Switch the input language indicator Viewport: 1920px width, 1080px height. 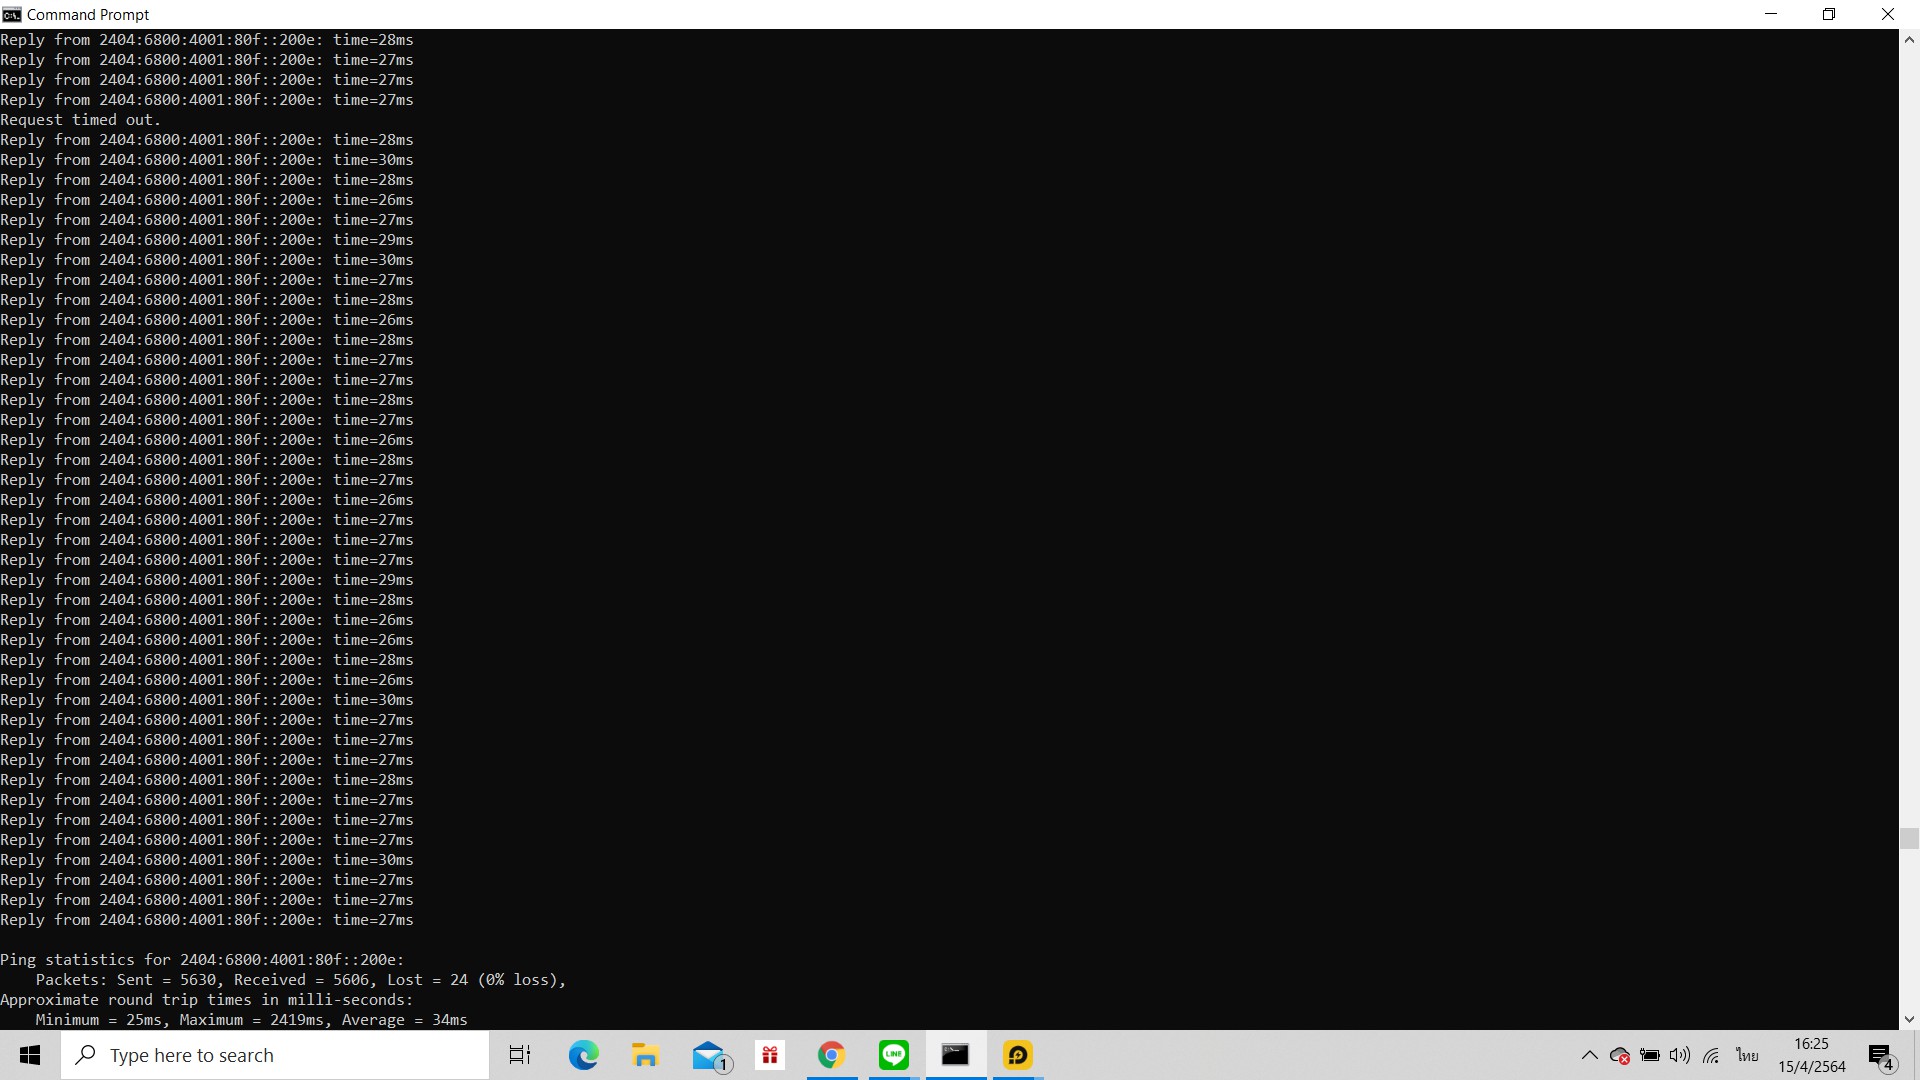[x=1747, y=1055]
